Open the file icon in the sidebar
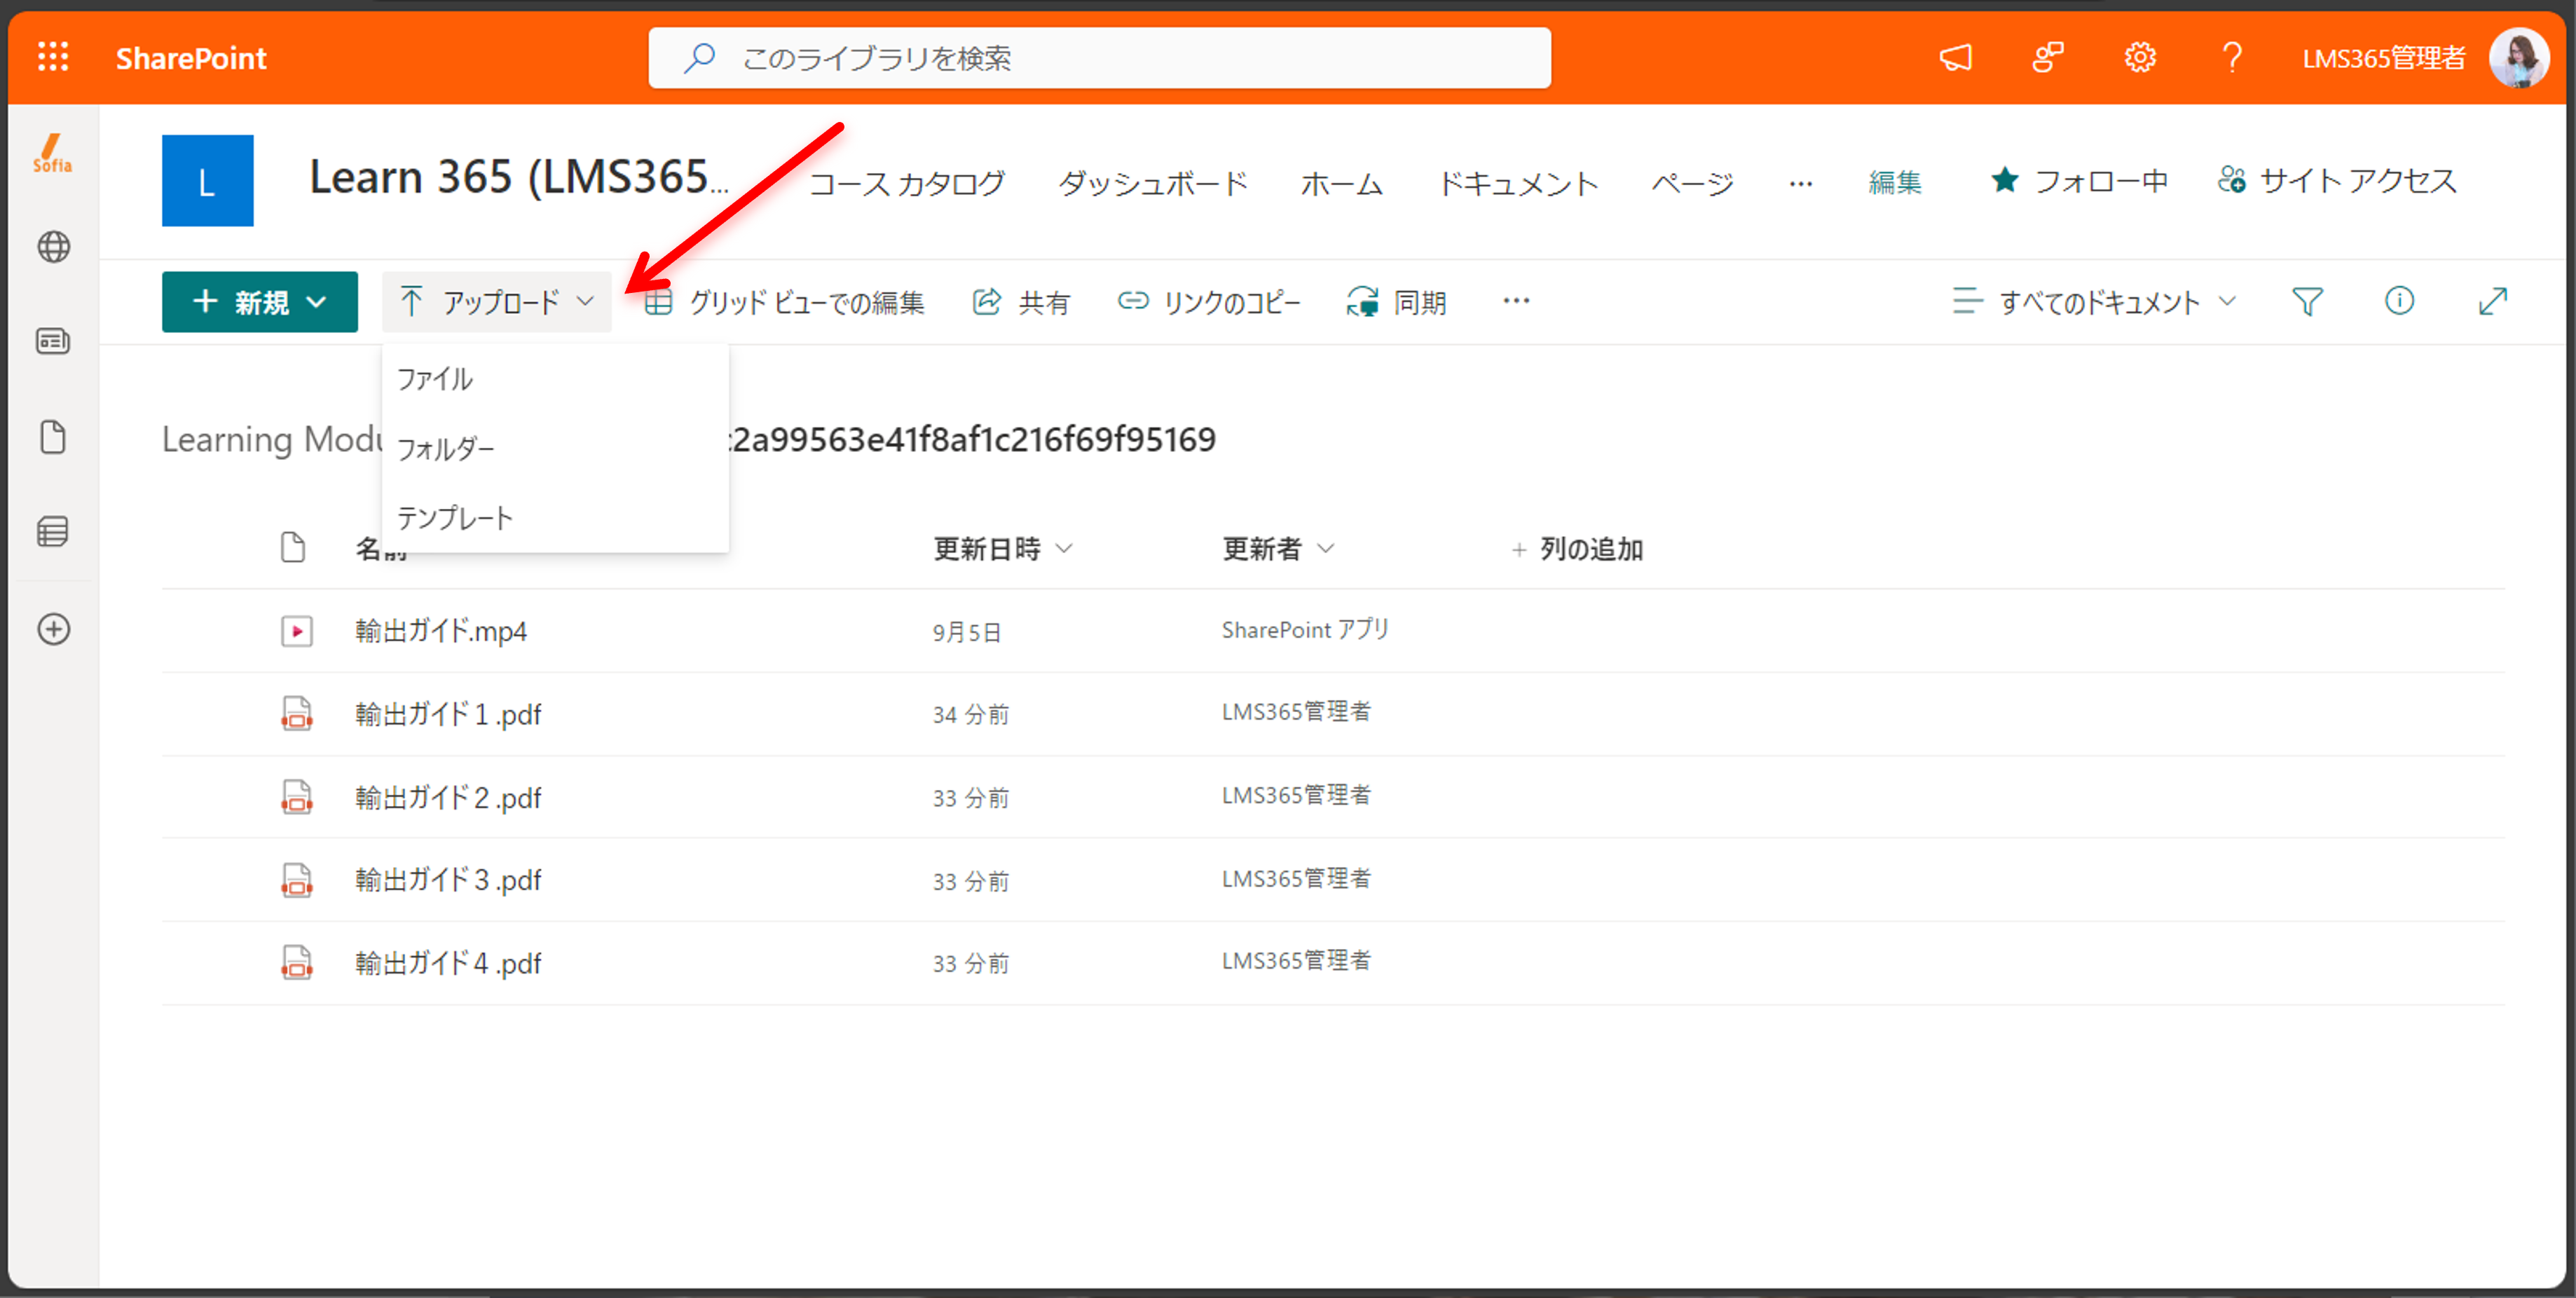Image resolution: width=2576 pixels, height=1298 pixels. (x=53, y=437)
